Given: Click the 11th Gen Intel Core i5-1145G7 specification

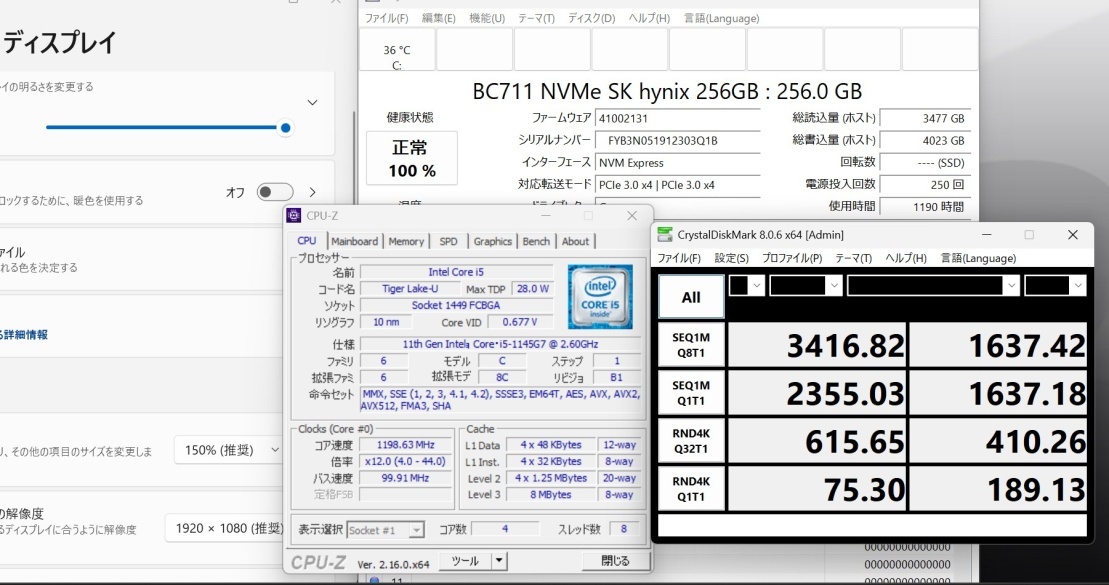Looking at the screenshot, I should tap(501, 344).
